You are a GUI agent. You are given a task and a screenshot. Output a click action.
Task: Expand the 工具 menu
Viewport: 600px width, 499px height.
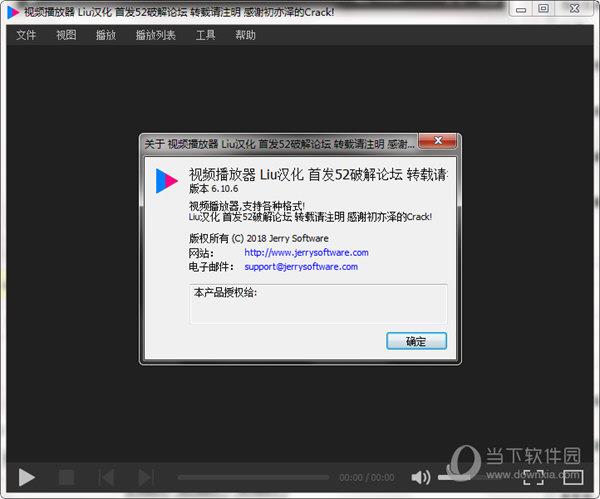(x=205, y=35)
